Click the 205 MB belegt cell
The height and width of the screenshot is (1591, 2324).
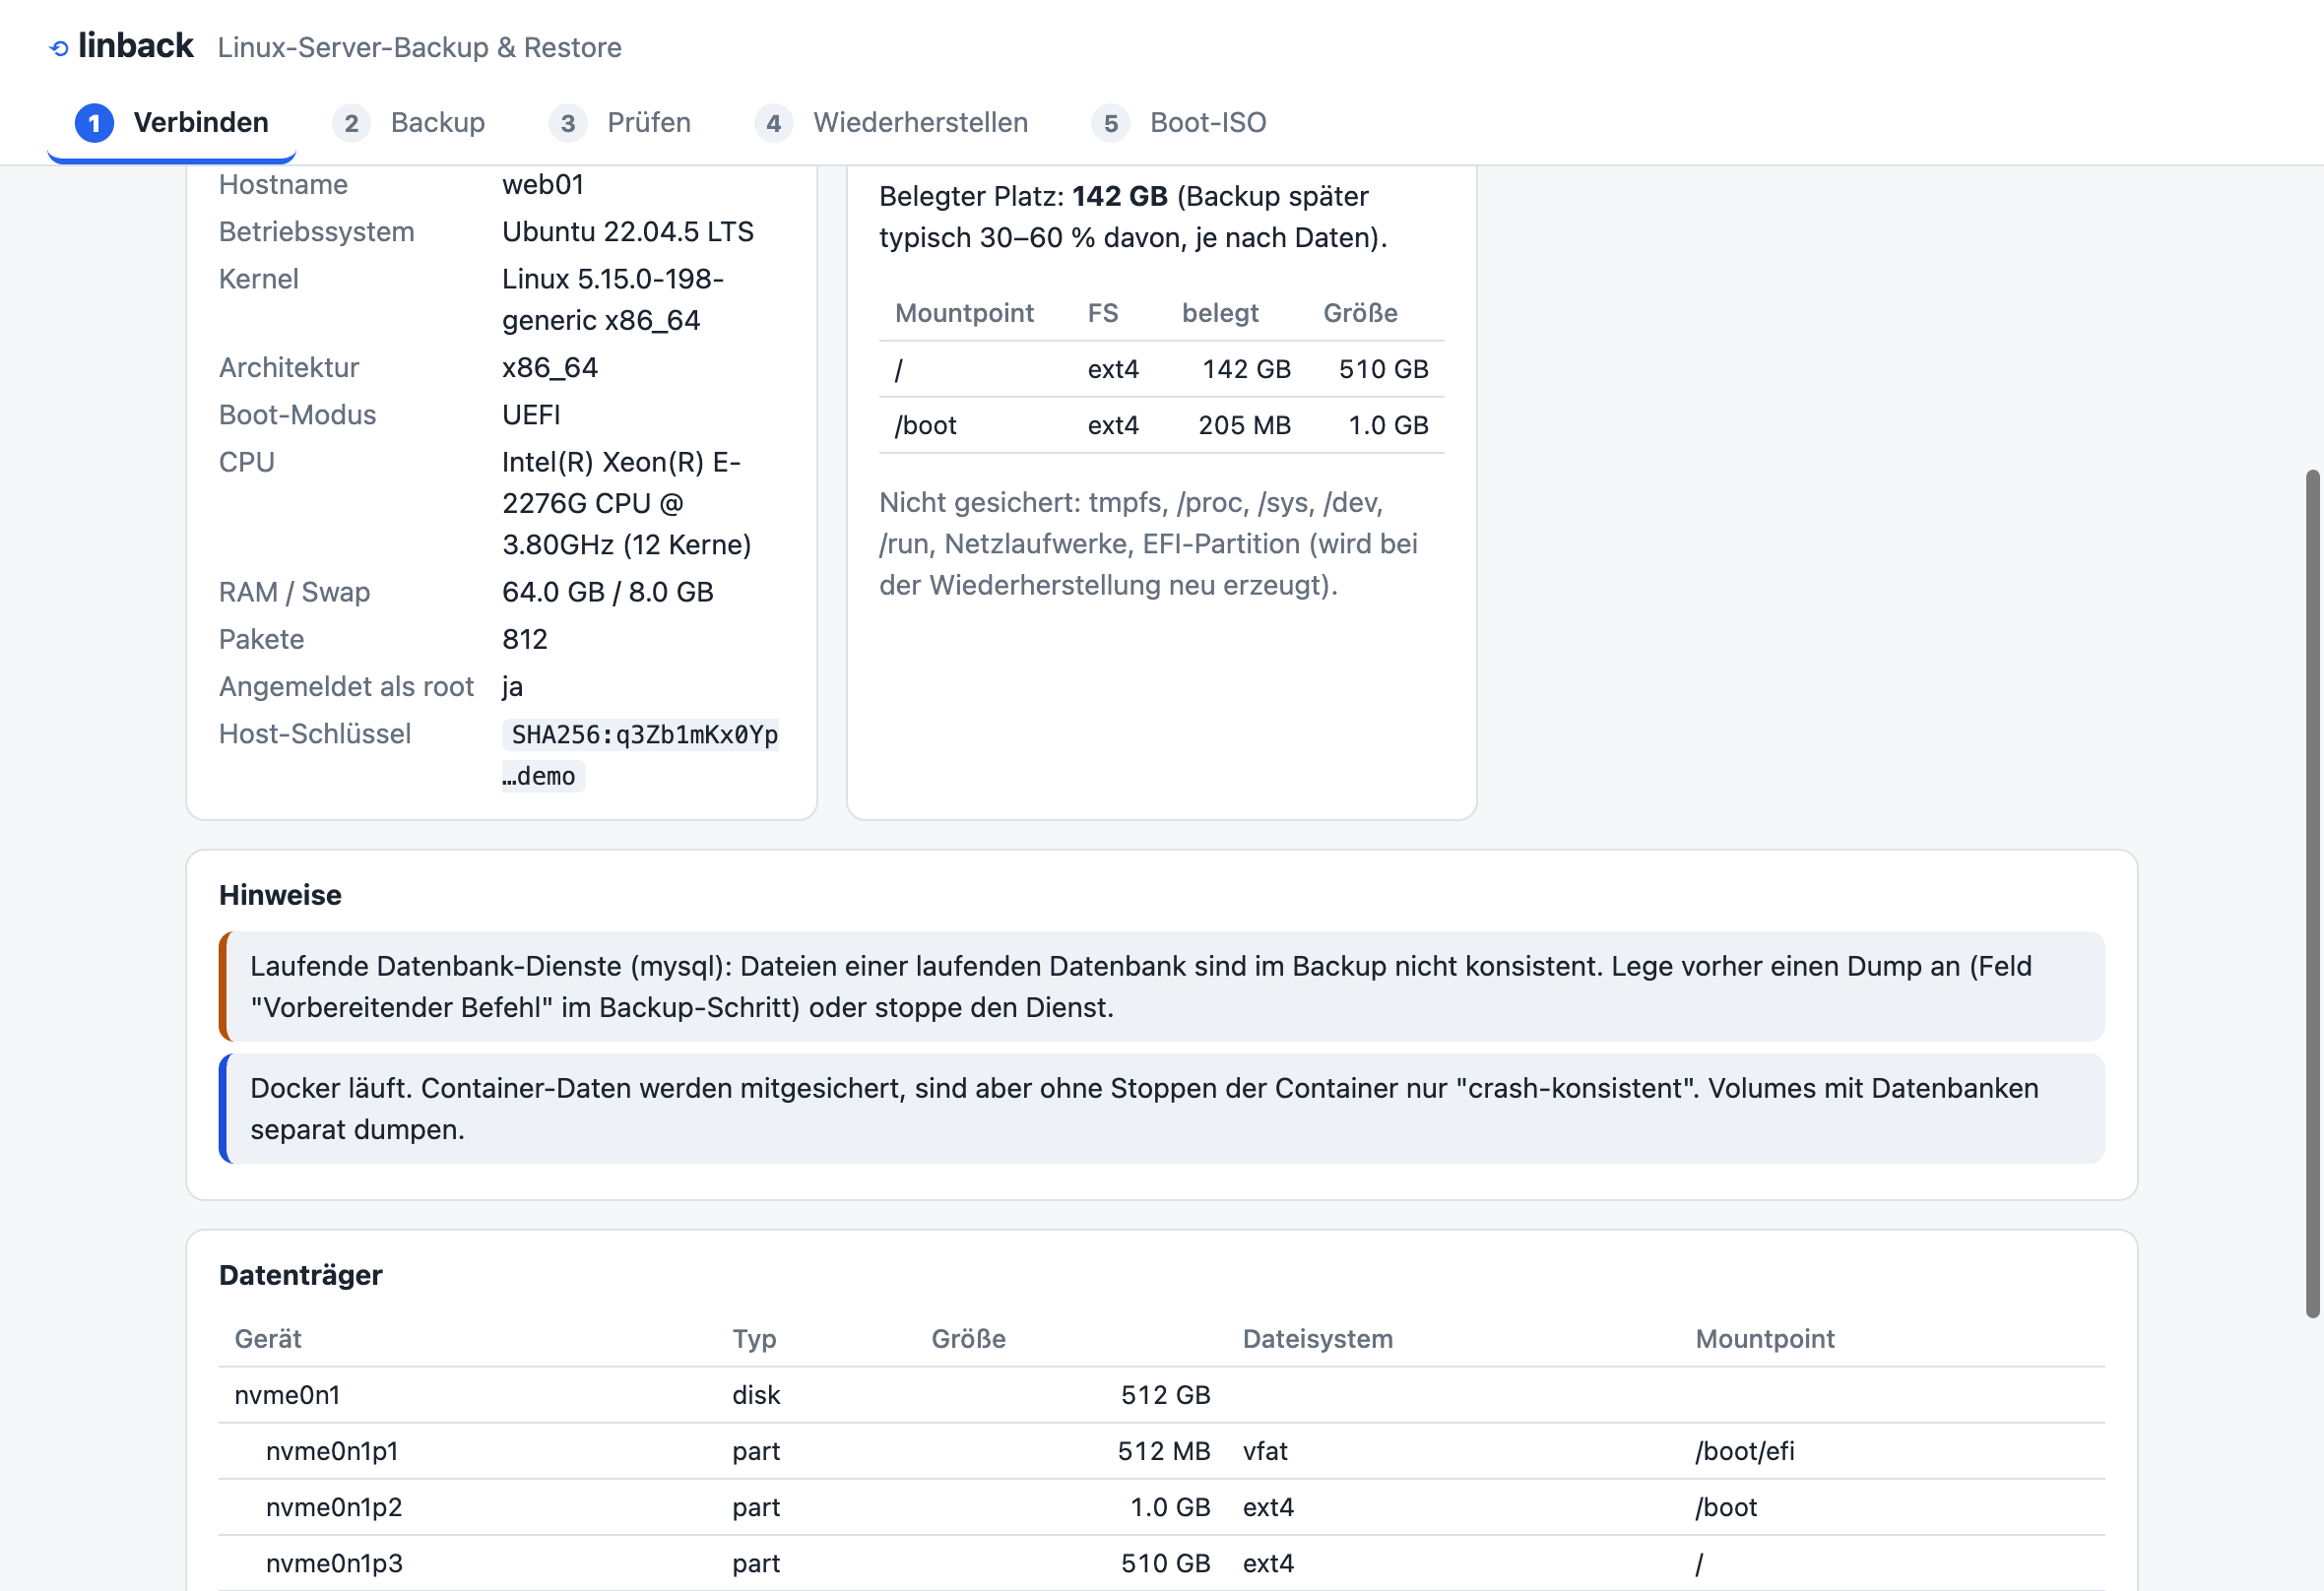(x=1244, y=425)
